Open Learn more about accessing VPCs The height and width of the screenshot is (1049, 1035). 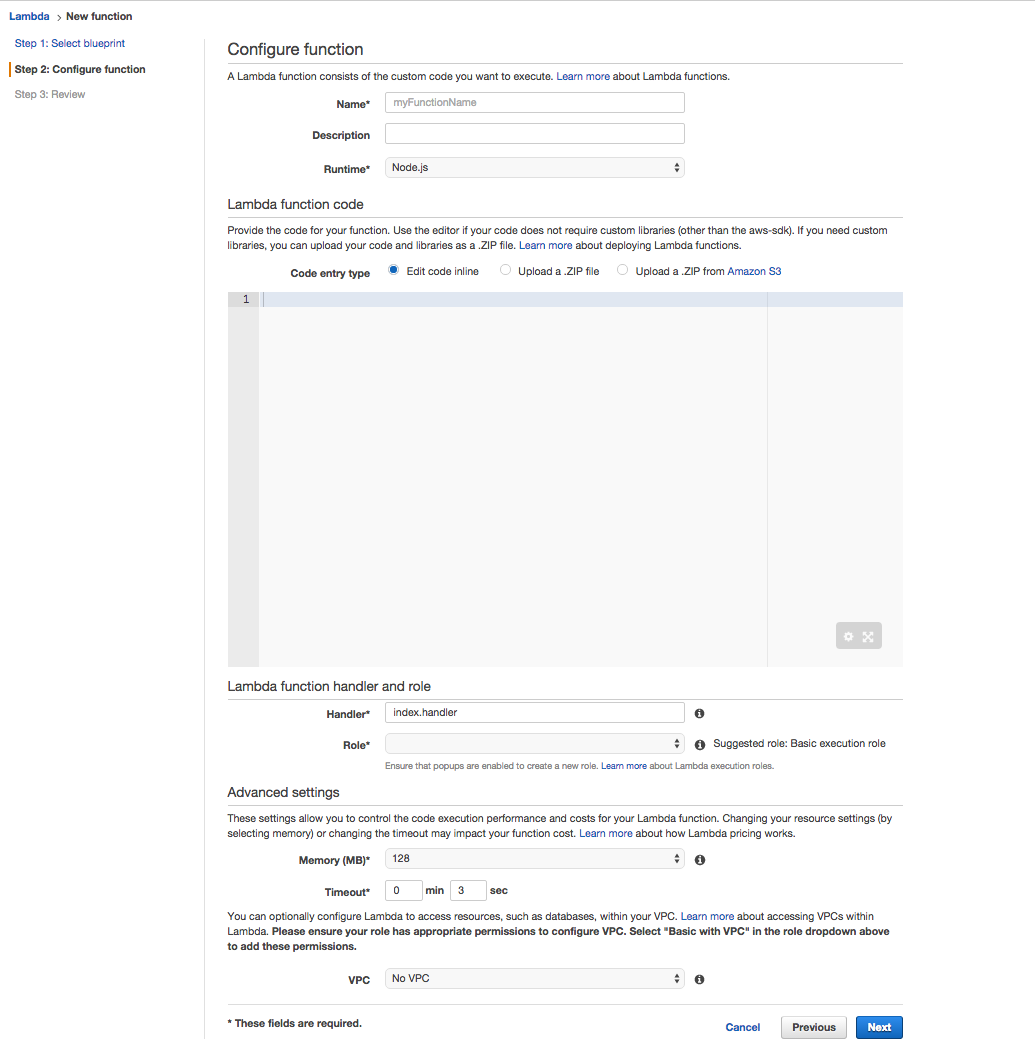tap(707, 917)
